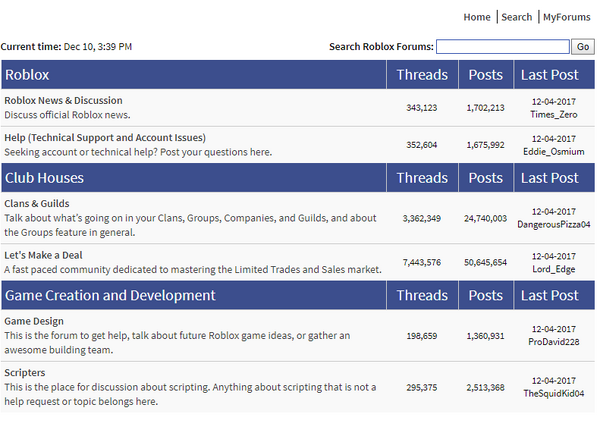Open last poster TheSquidKid04
600x436 pixels.
click(x=554, y=394)
